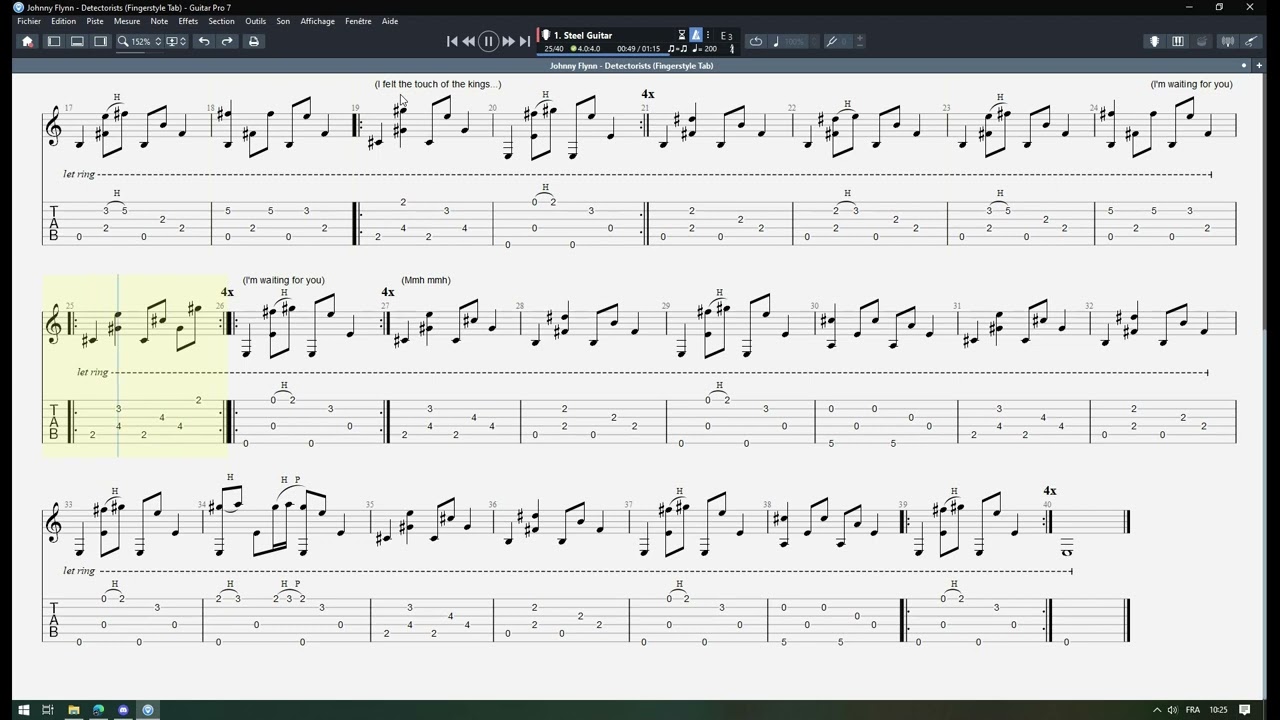Open the Fenêtre menu
Viewport: 1280px width, 720px height.
(358, 21)
